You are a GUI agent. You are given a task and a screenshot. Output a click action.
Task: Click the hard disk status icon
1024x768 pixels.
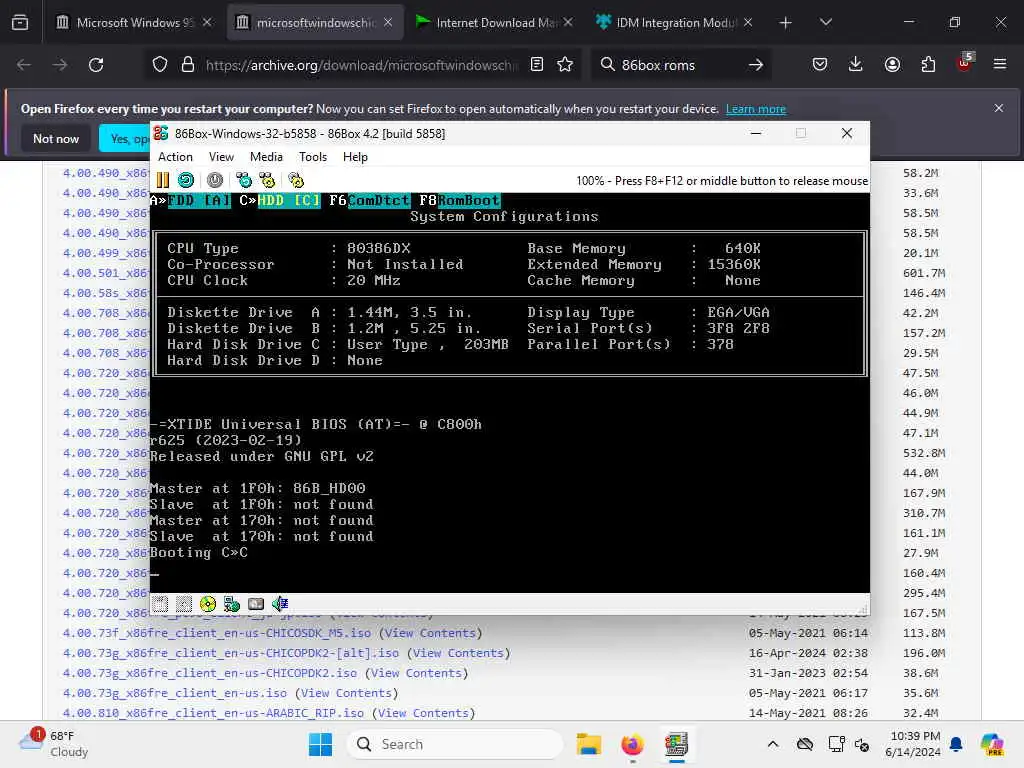pos(256,604)
